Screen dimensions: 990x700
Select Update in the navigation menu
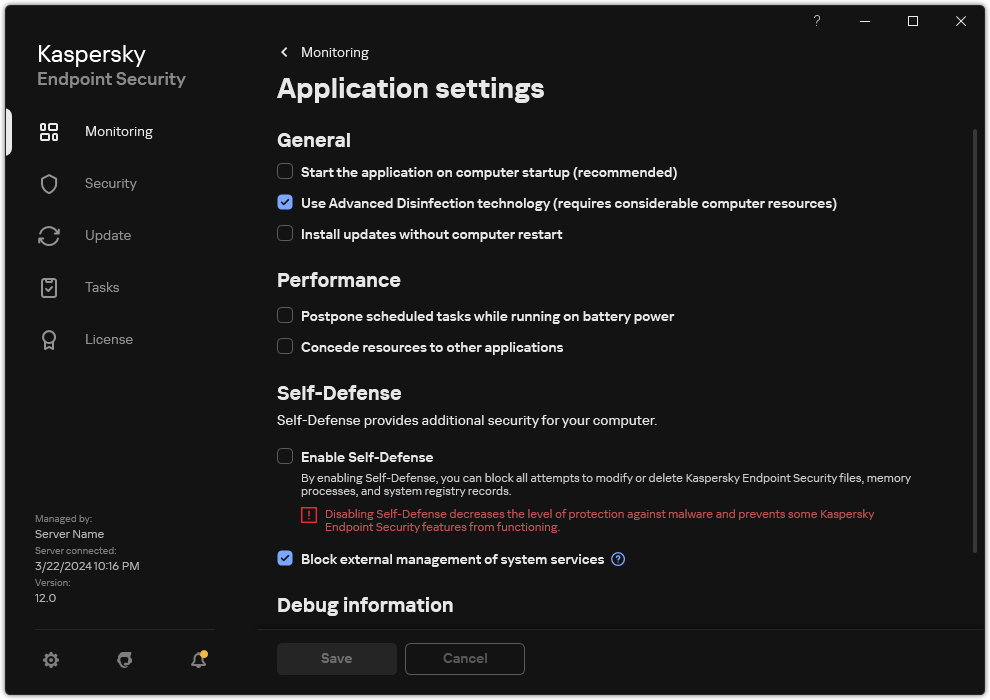point(107,235)
